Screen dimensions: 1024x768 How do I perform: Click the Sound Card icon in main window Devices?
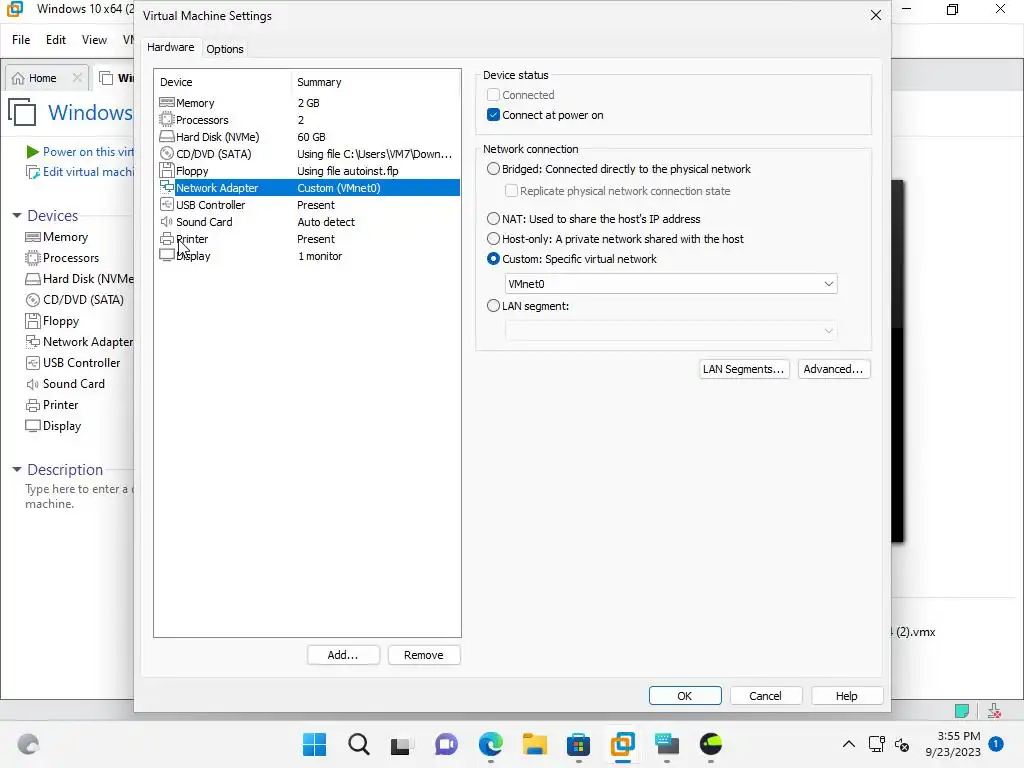click(x=33, y=384)
